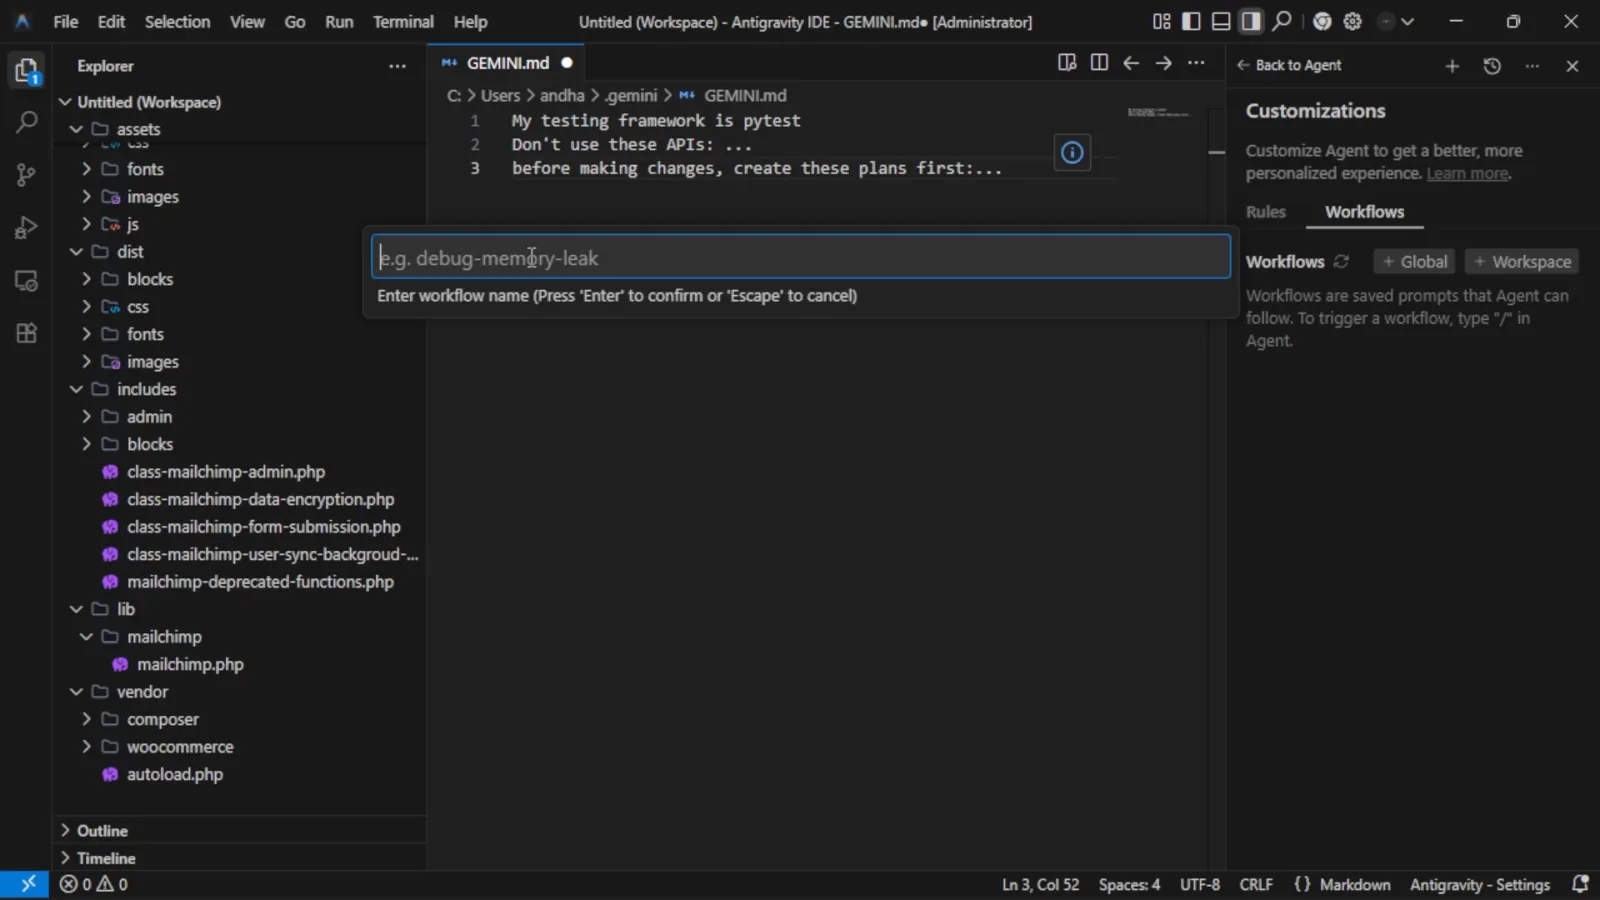Click Antigravity - Settings in status bar
The width and height of the screenshot is (1600, 900).
[x=1480, y=884]
